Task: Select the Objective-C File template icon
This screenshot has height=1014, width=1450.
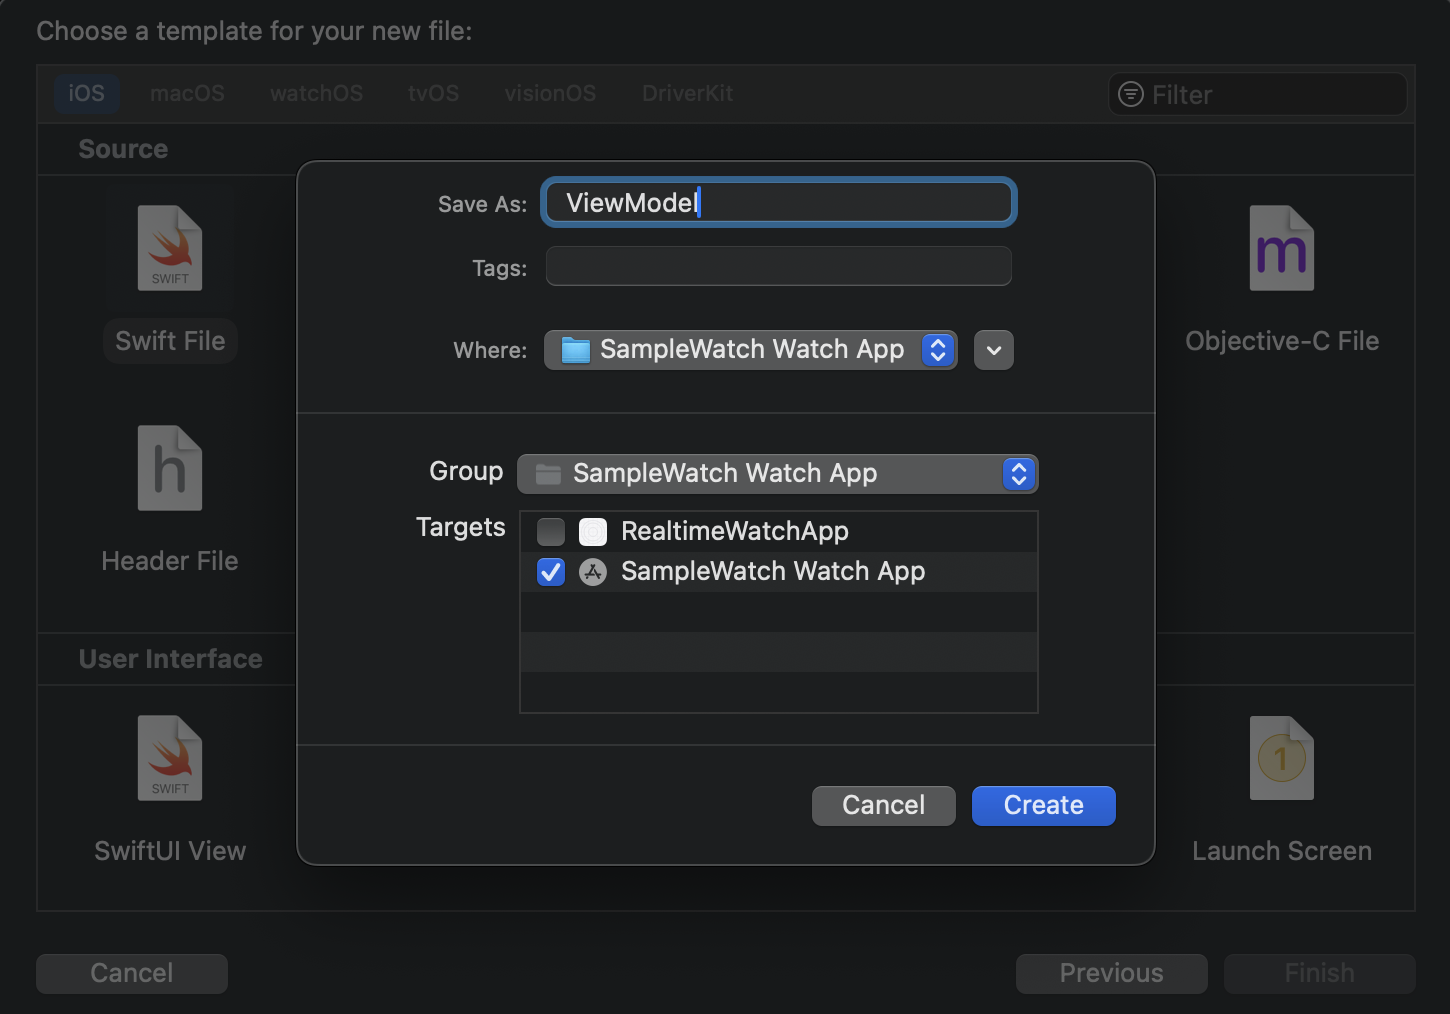Action: click(x=1281, y=249)
